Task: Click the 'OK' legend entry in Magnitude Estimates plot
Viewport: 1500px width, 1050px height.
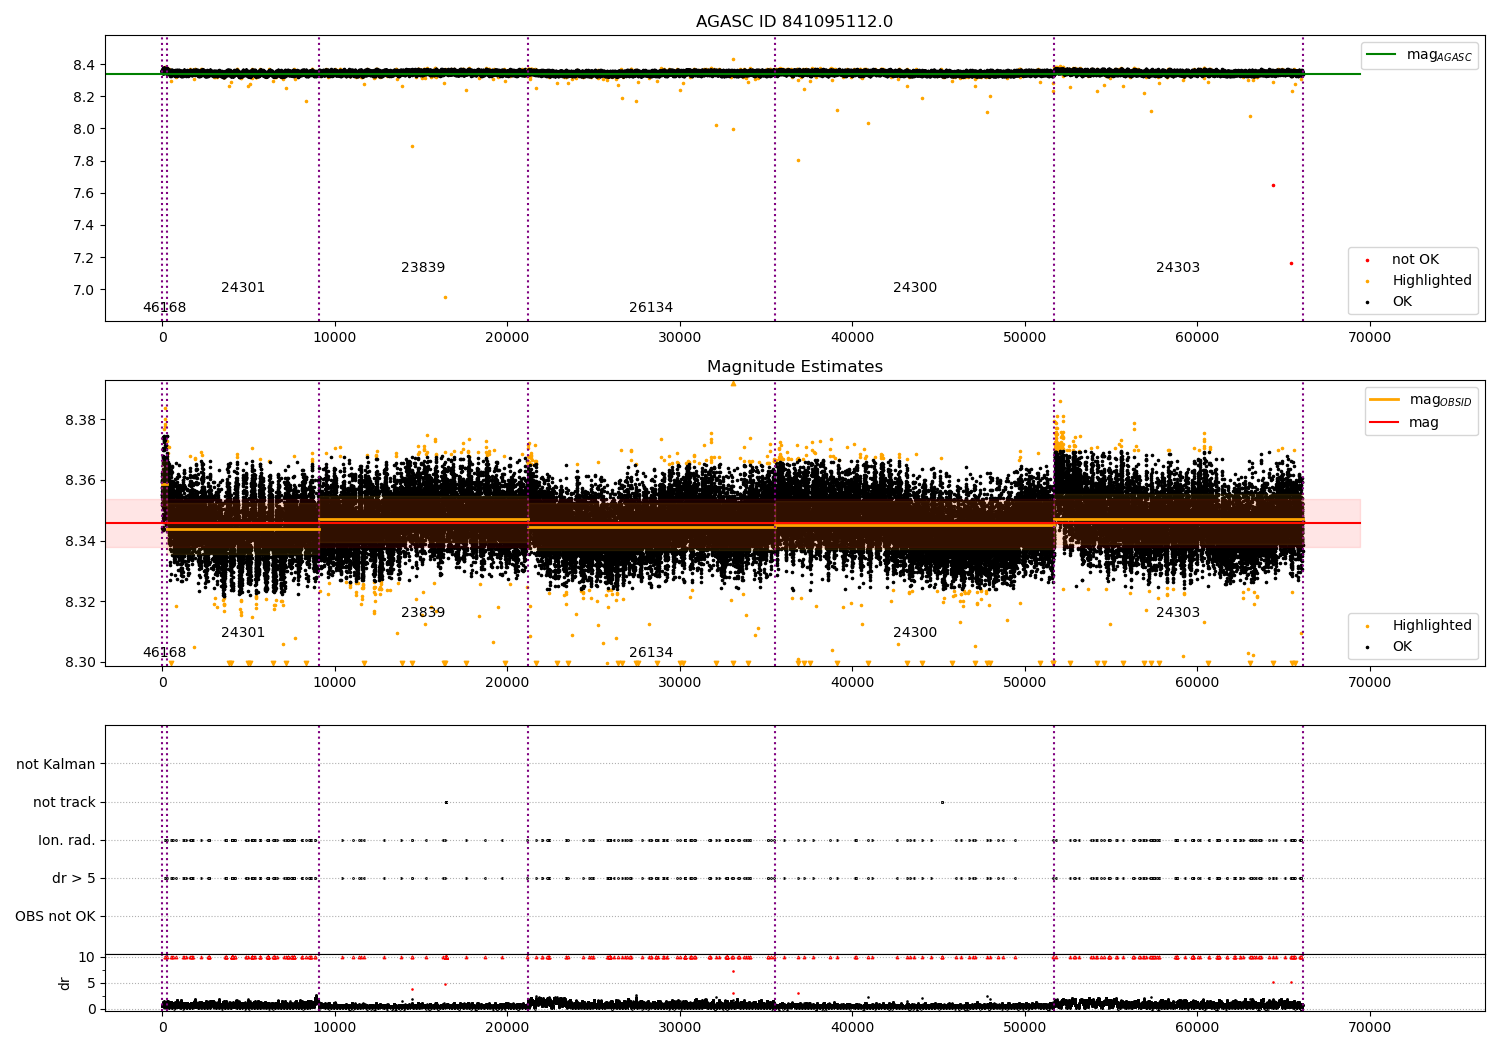Action: 1402,647
